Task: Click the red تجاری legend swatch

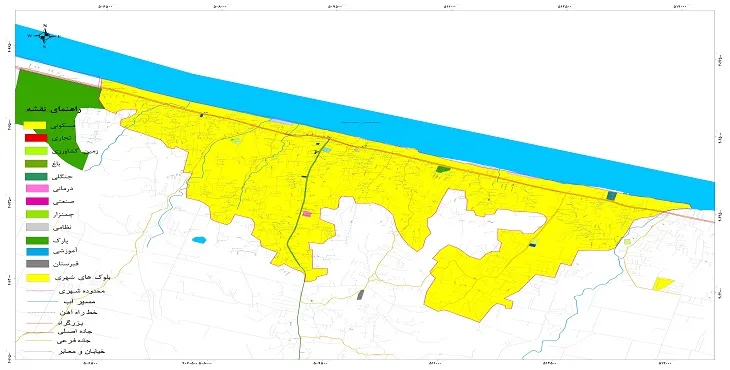Action: tap(36, 138)
